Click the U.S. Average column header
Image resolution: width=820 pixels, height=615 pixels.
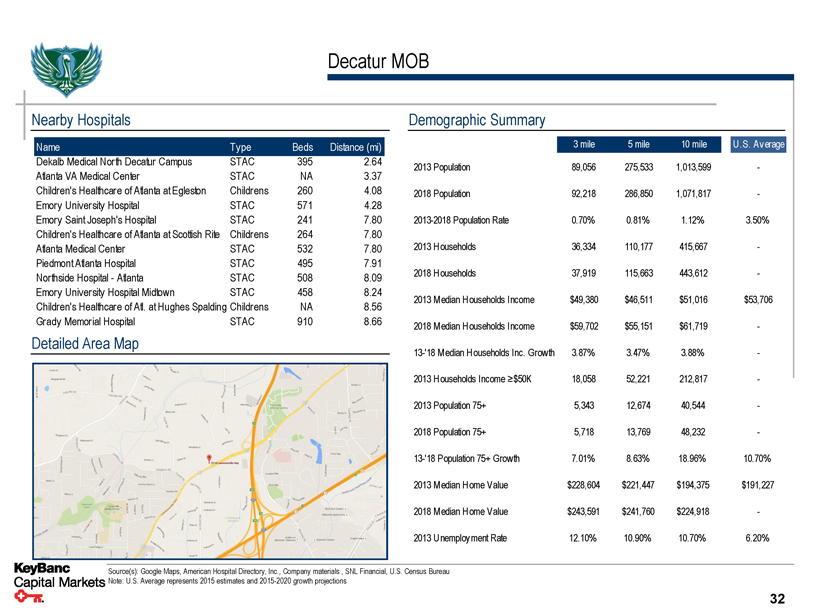pos(759,144)
